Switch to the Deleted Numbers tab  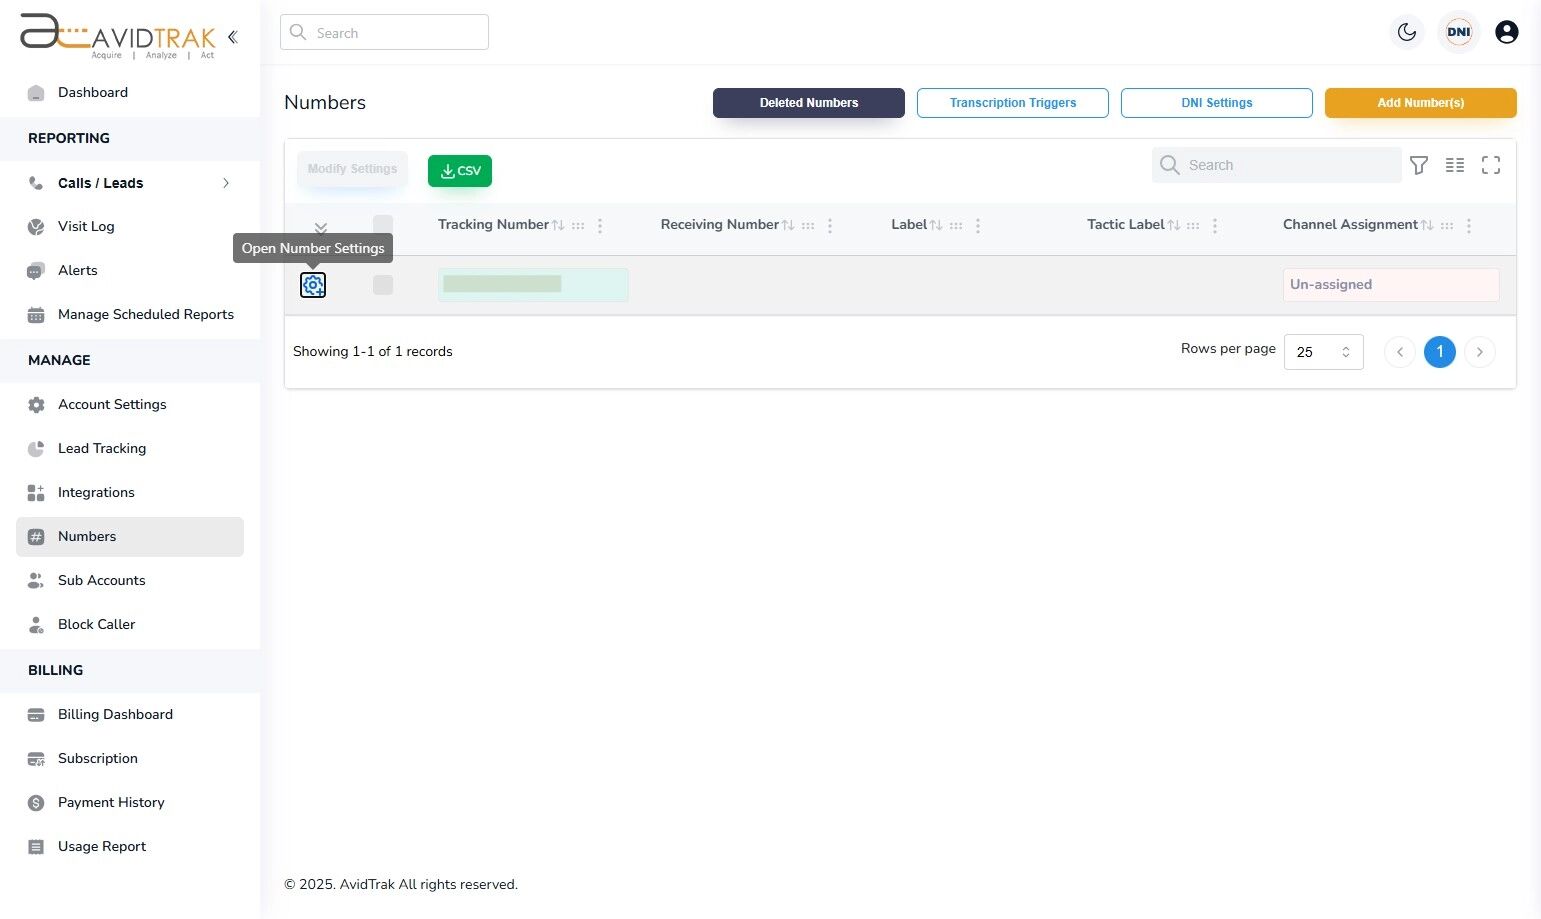[808, 102]
